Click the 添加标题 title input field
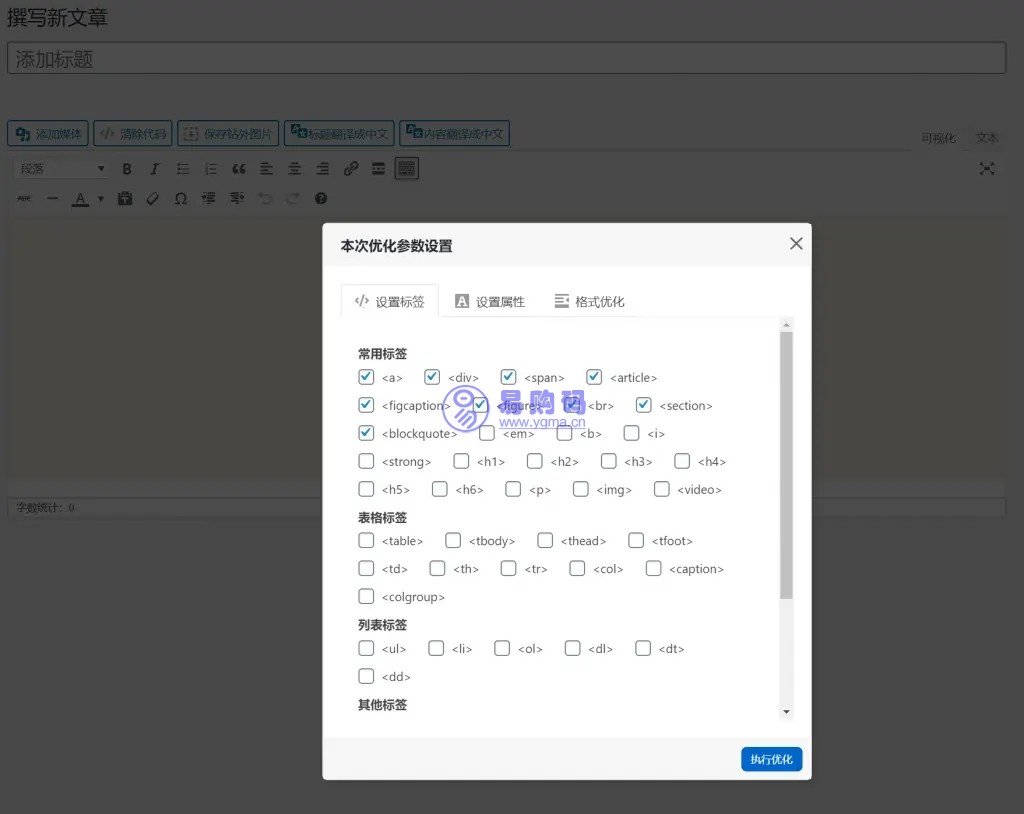This screenshot has height=814, width=1024. [506, 59]
